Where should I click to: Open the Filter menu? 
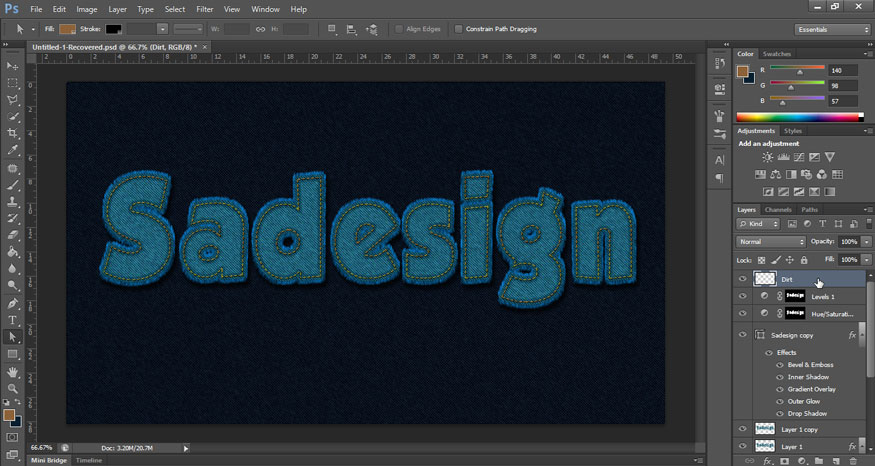pyautogui.click(x=205, y=9)
